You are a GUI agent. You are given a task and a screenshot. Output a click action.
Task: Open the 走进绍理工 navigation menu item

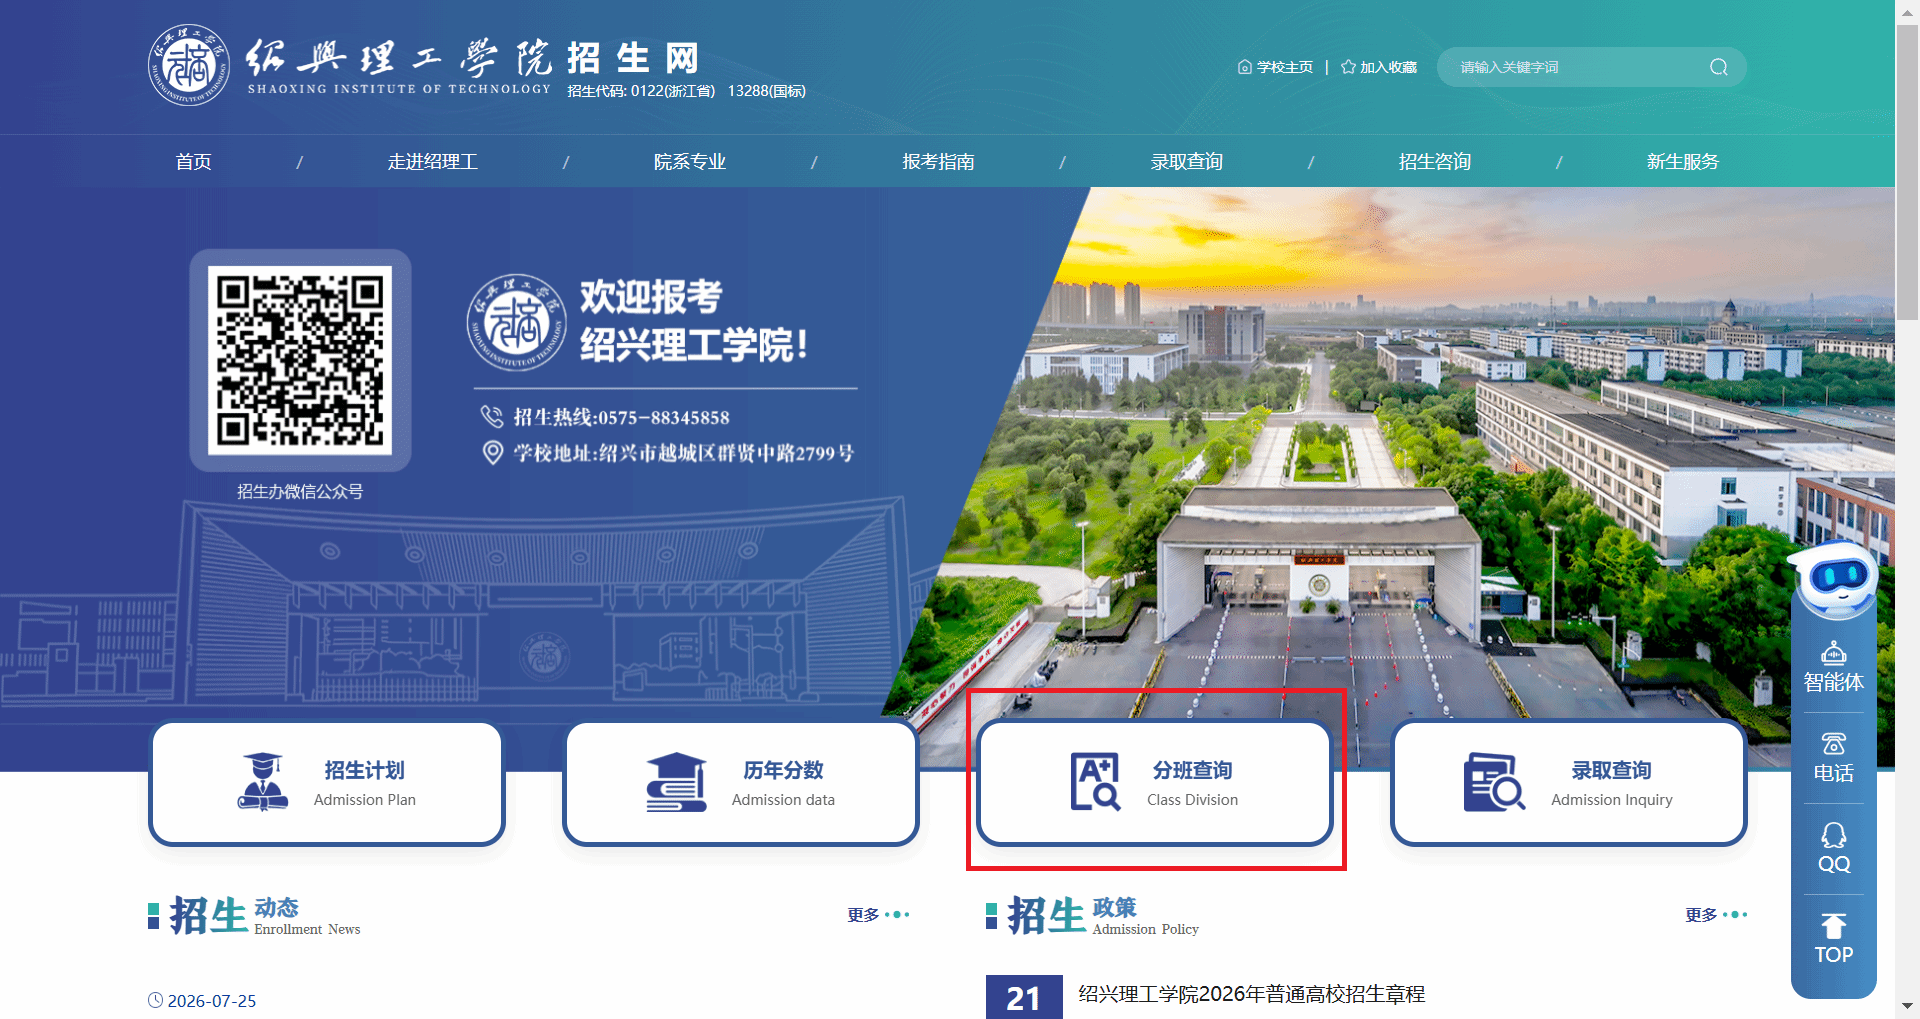[432, 162]
